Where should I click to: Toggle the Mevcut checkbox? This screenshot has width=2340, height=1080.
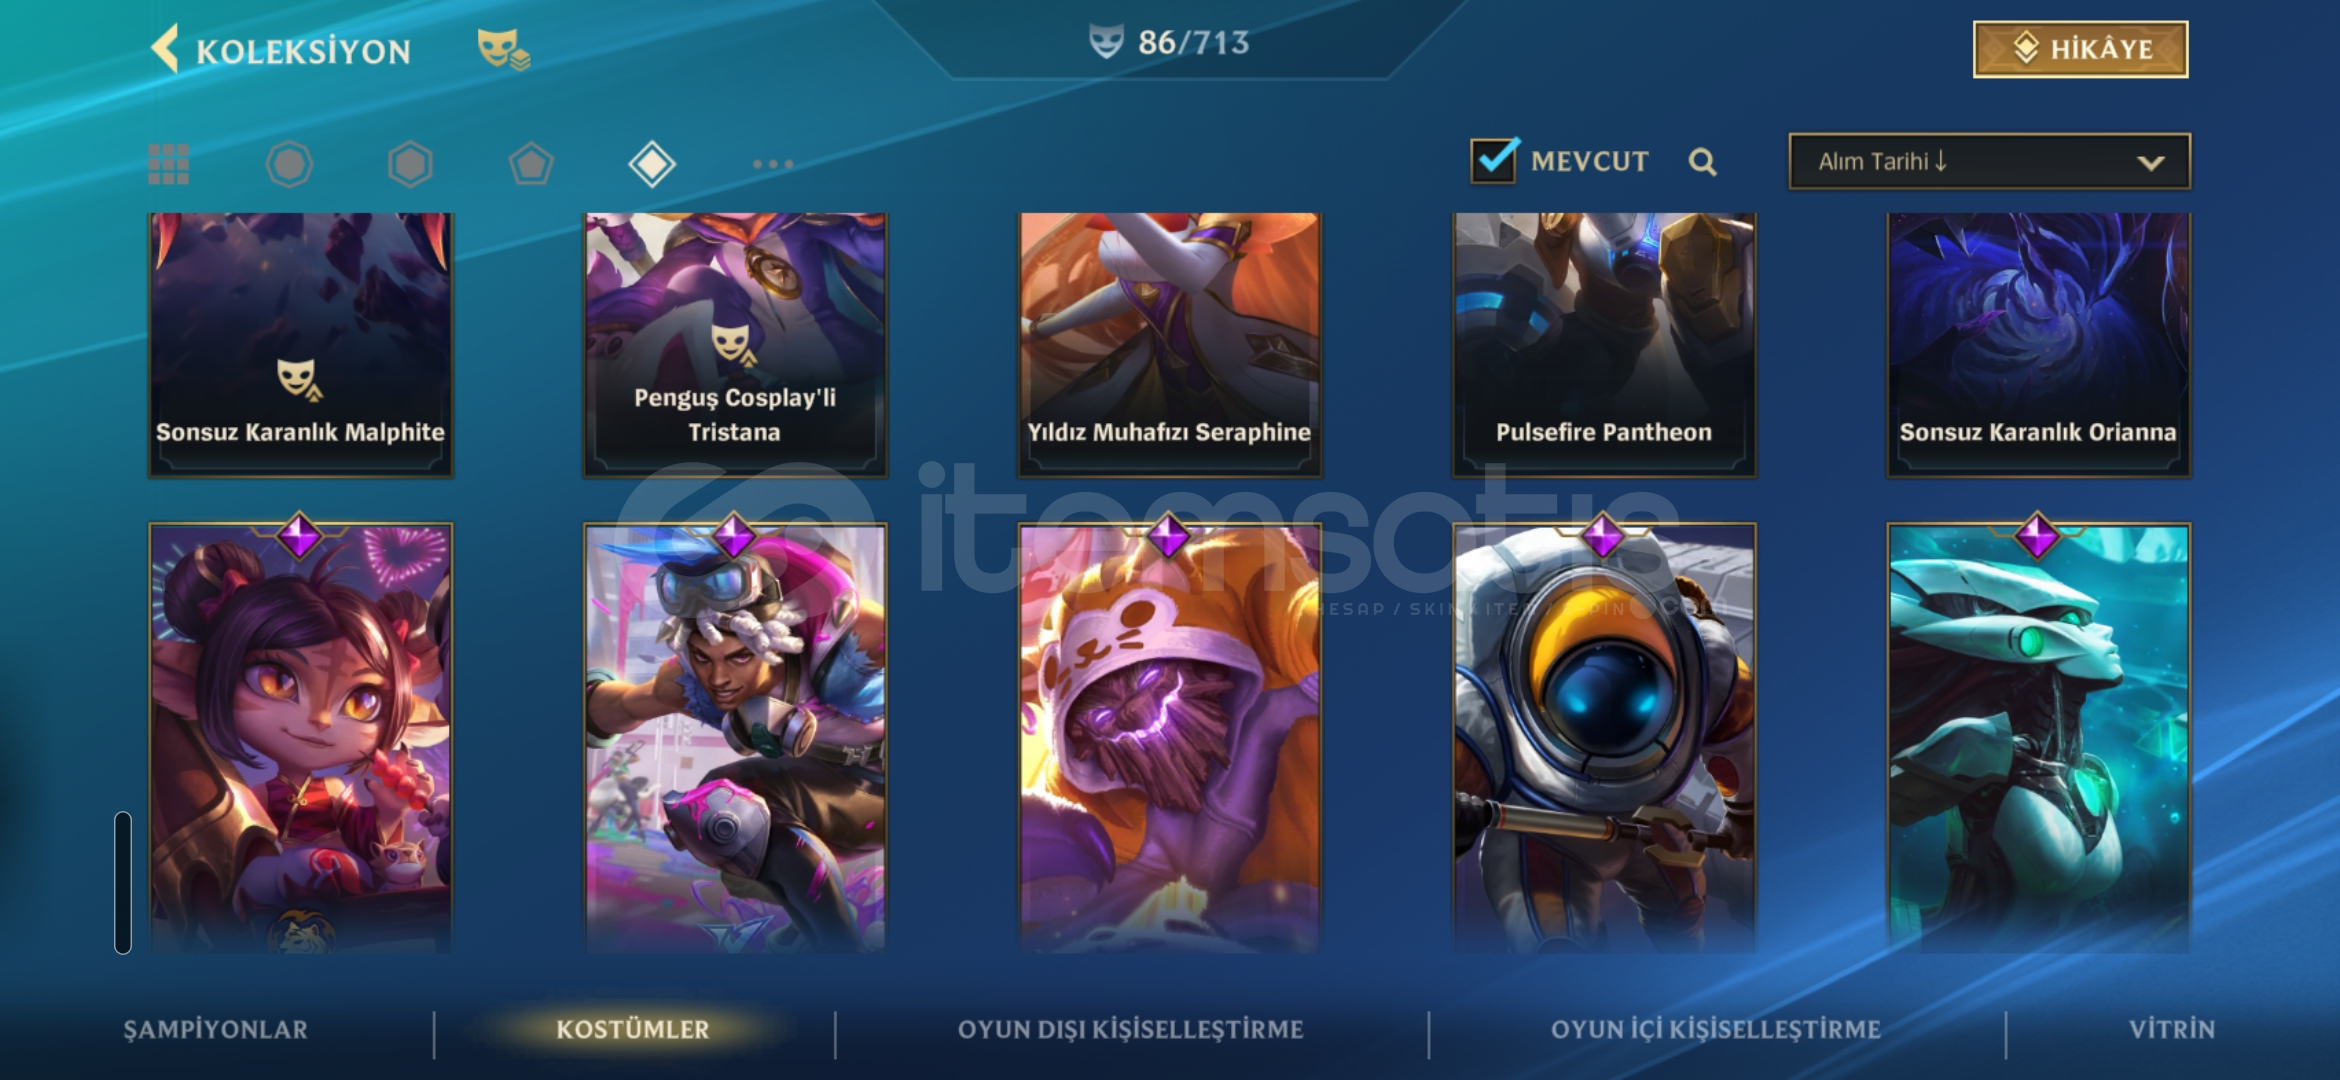click(1494, 160)
